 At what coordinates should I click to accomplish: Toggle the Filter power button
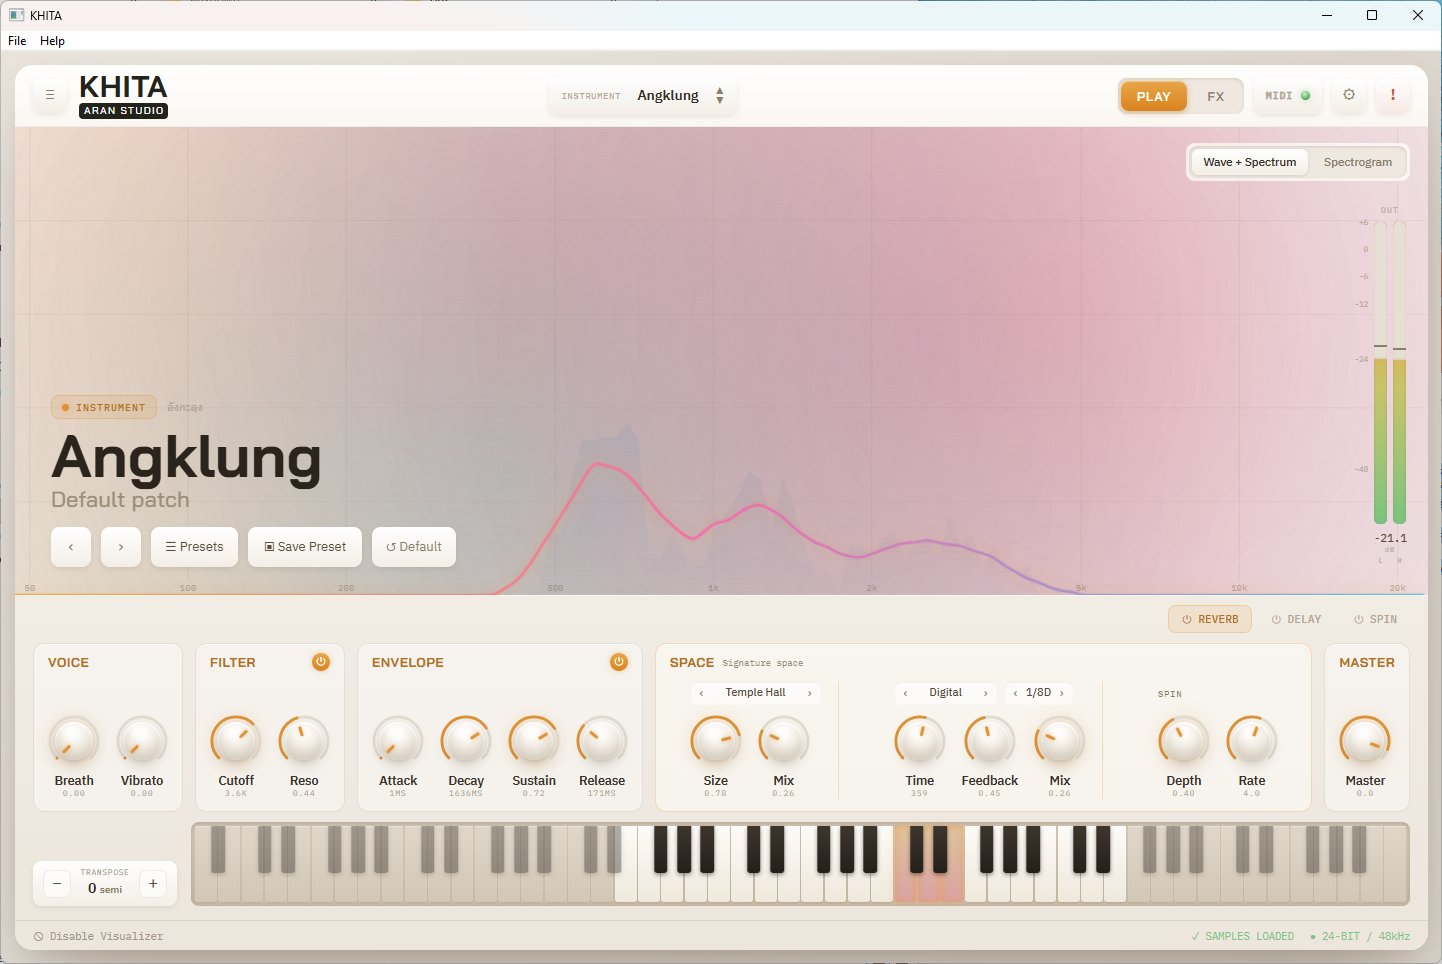[x=321, y=662]
